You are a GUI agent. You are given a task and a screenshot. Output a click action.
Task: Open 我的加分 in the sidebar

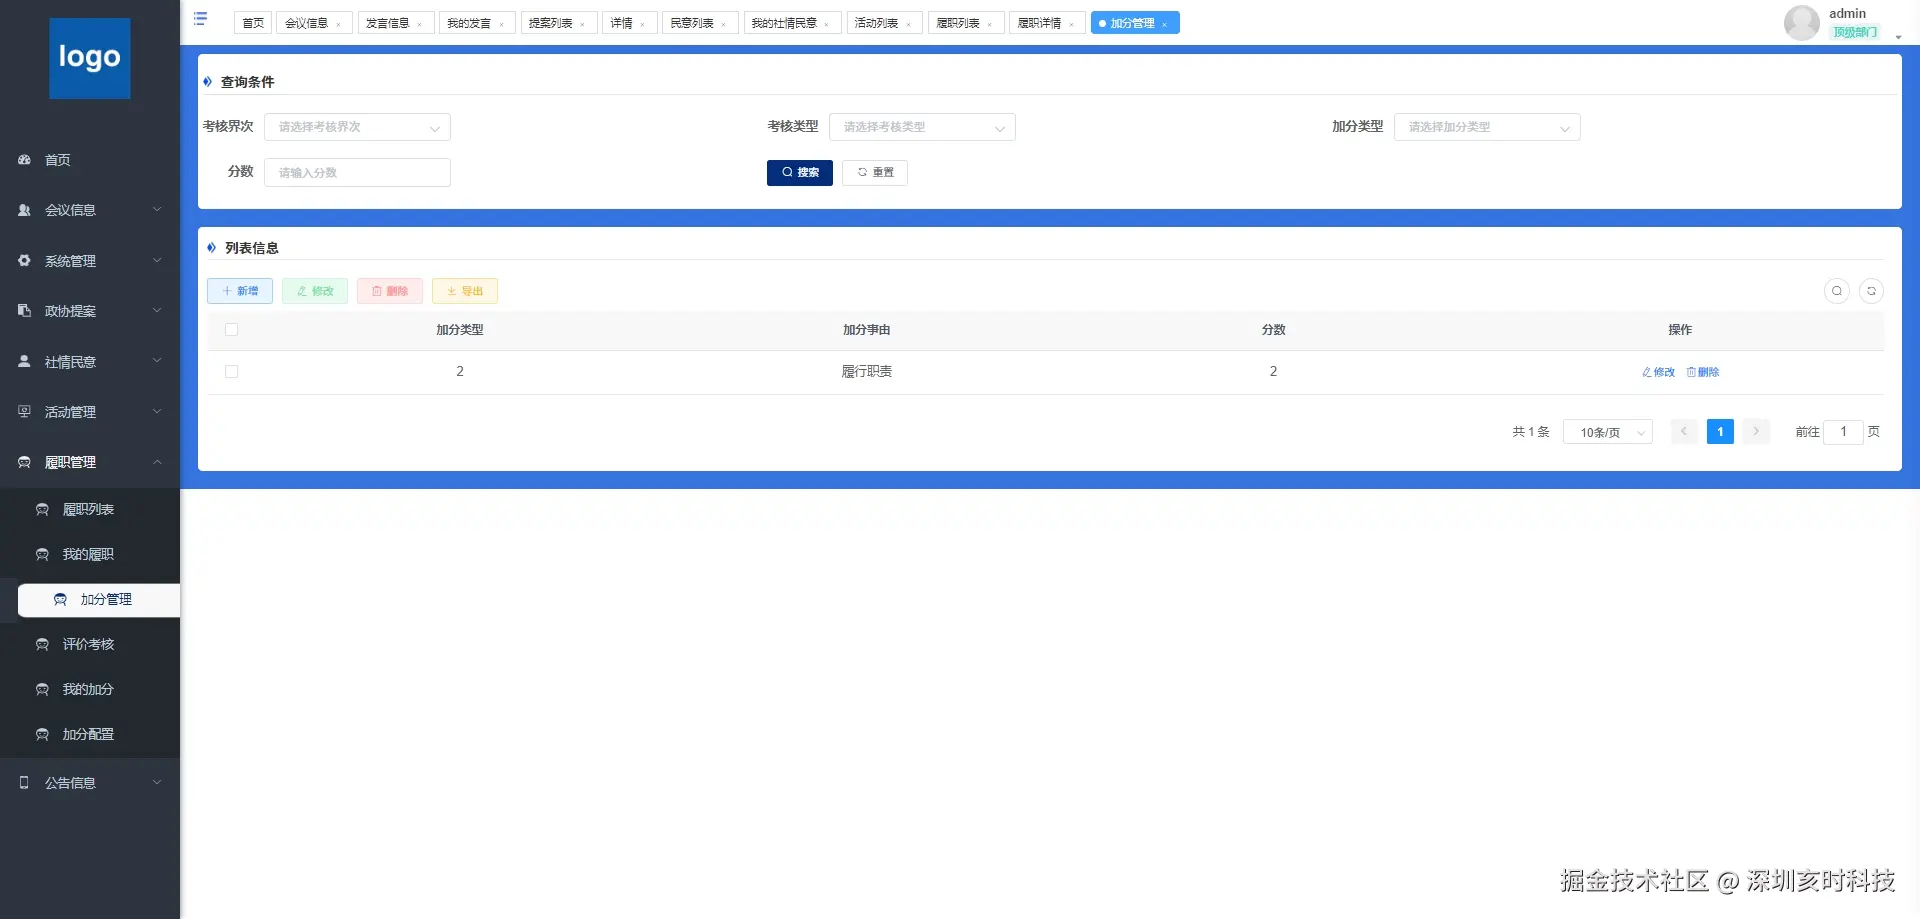point(90,690)
